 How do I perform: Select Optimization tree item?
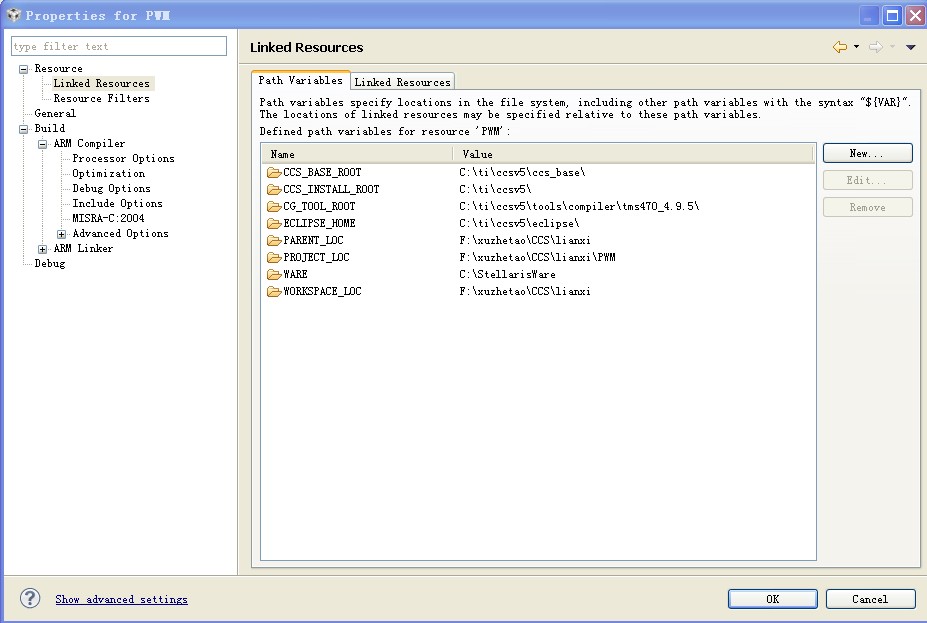(x=109, y=173)
